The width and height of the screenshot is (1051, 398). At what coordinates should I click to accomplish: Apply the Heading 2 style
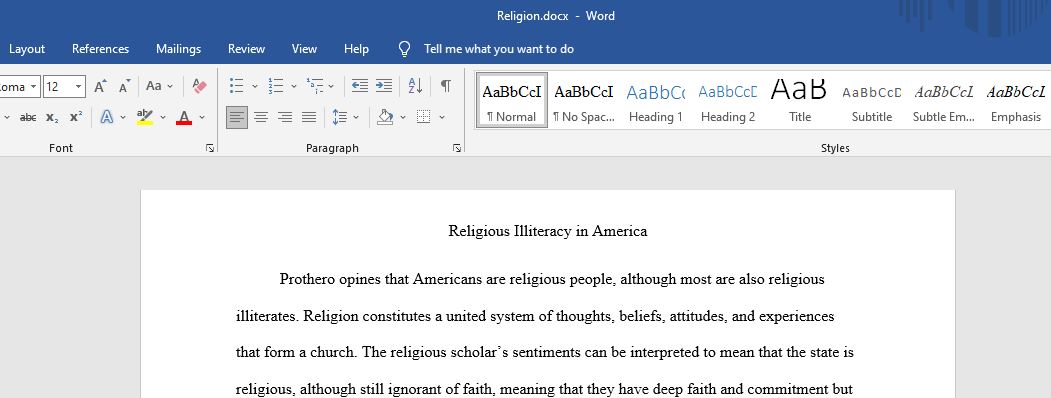[728, 100]
